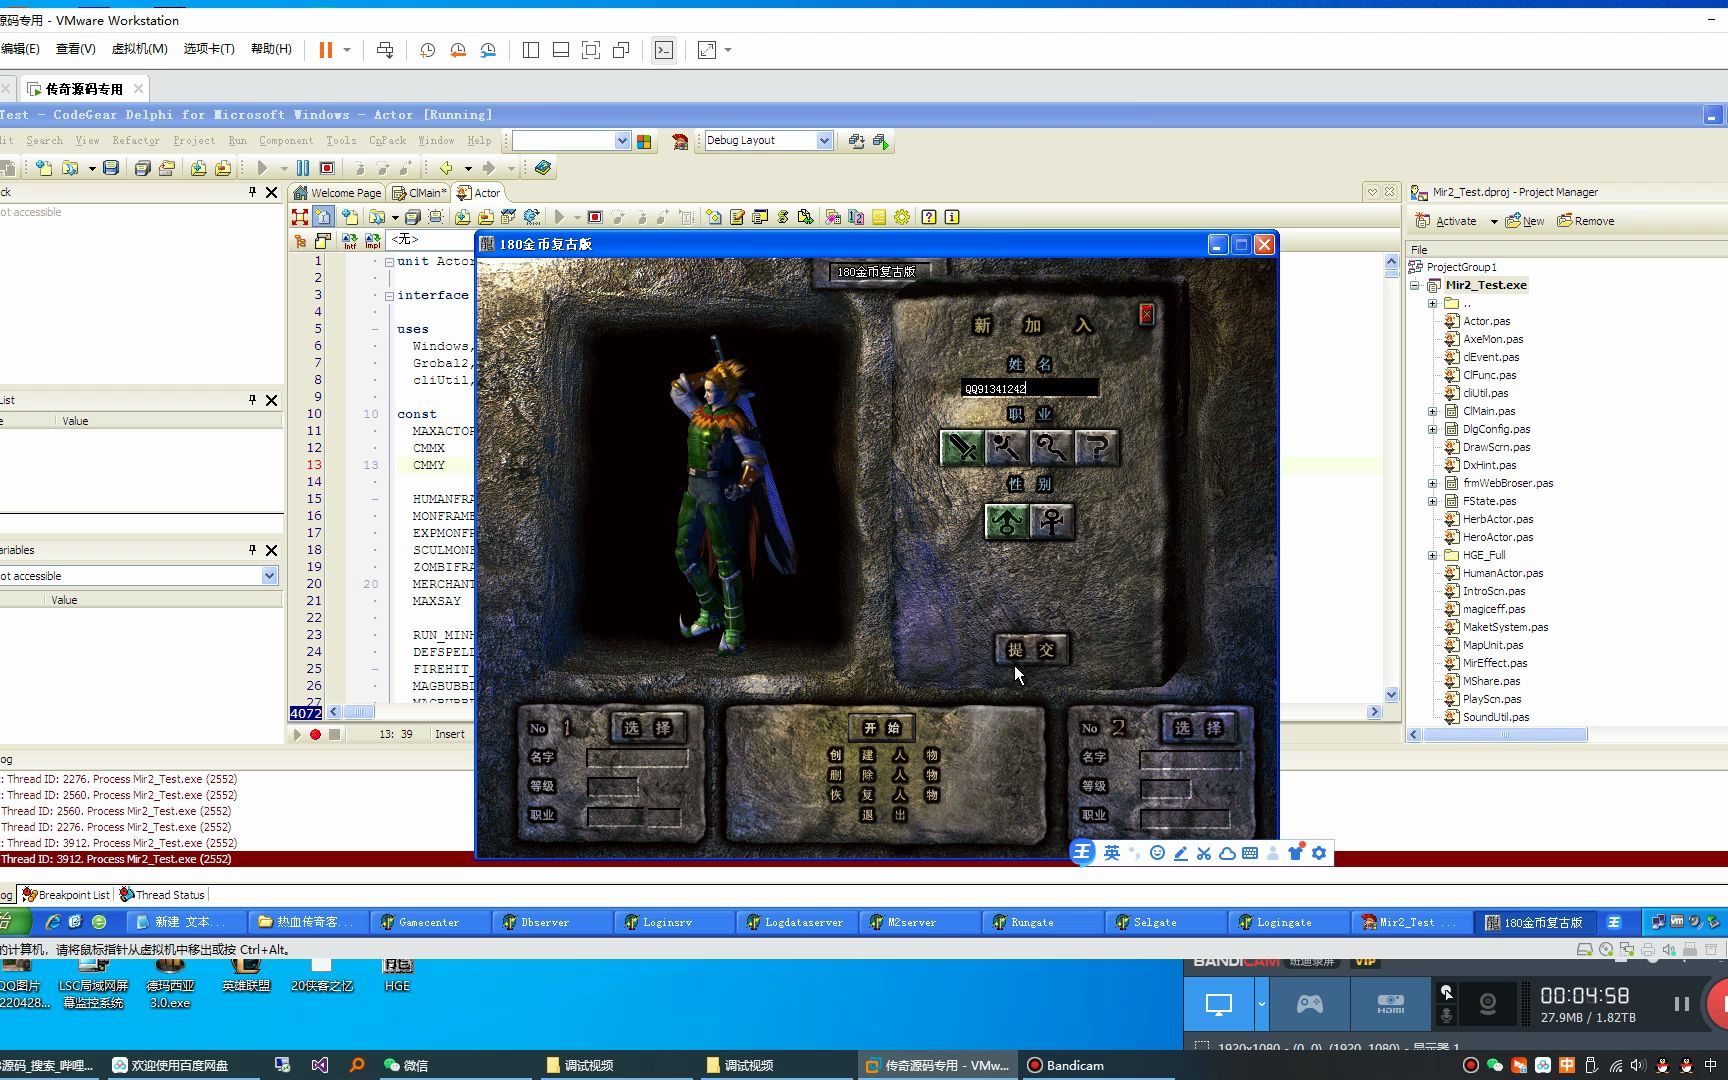Open the empty combo box in Delphi menu bar

coord(622,141)
